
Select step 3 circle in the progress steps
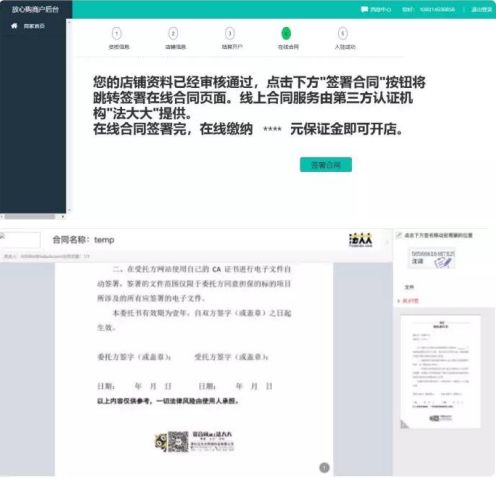pos(230,34)
